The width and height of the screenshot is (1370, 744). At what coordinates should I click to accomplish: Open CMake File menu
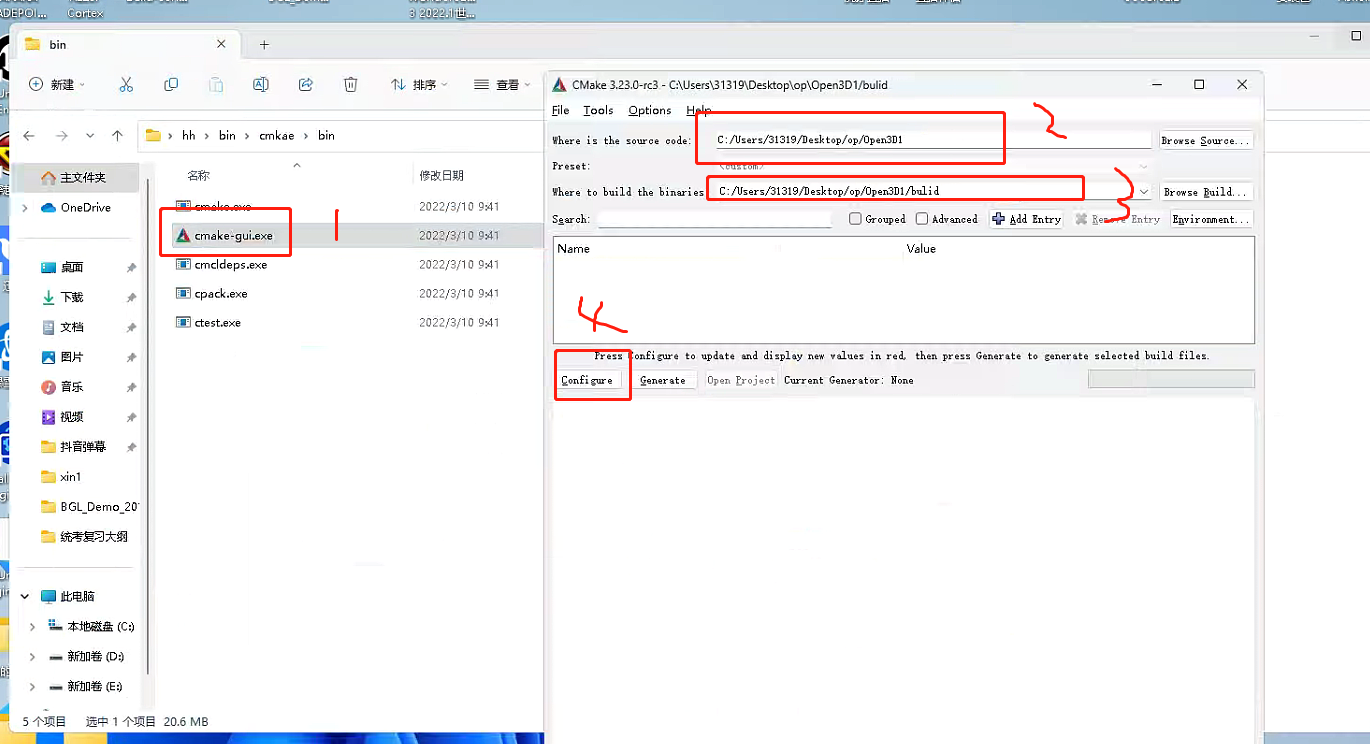560,110
